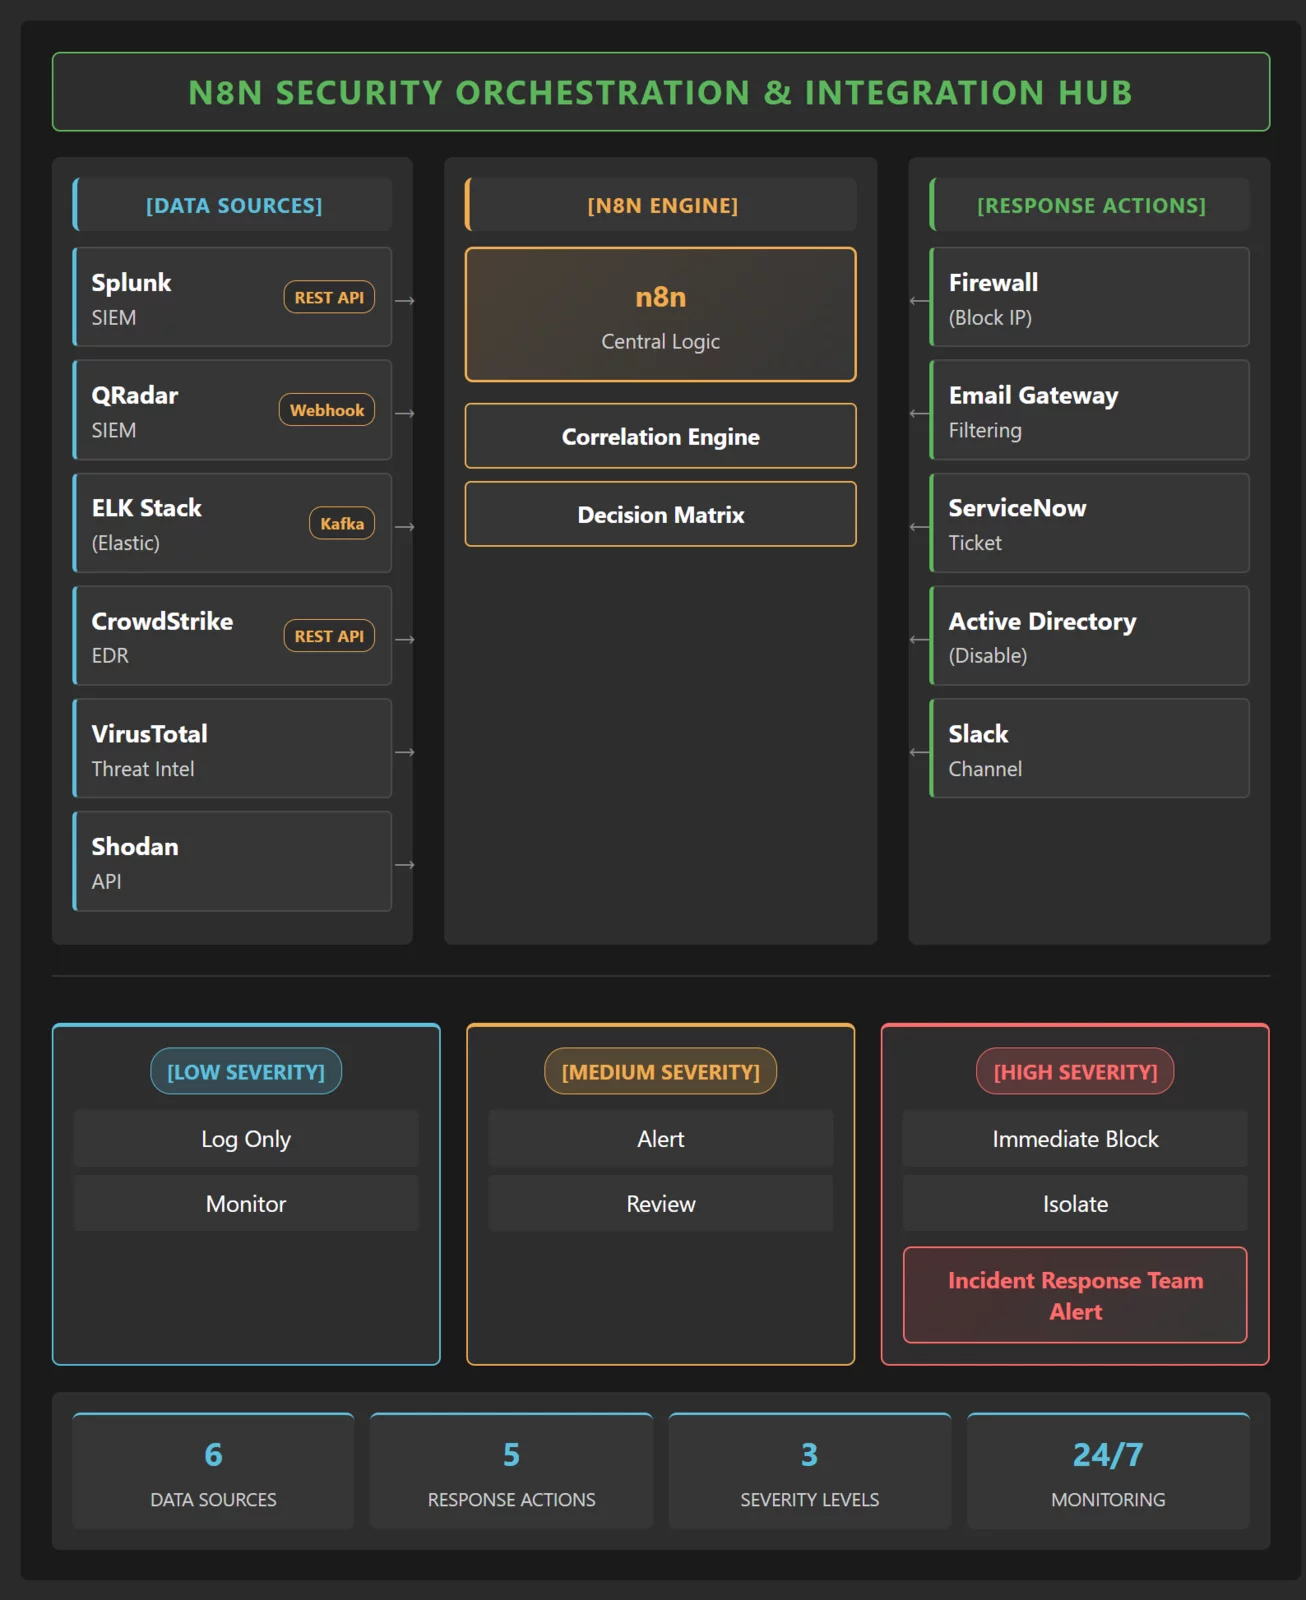
Task: Select the n8n Central Logic node
Action: 661,315
